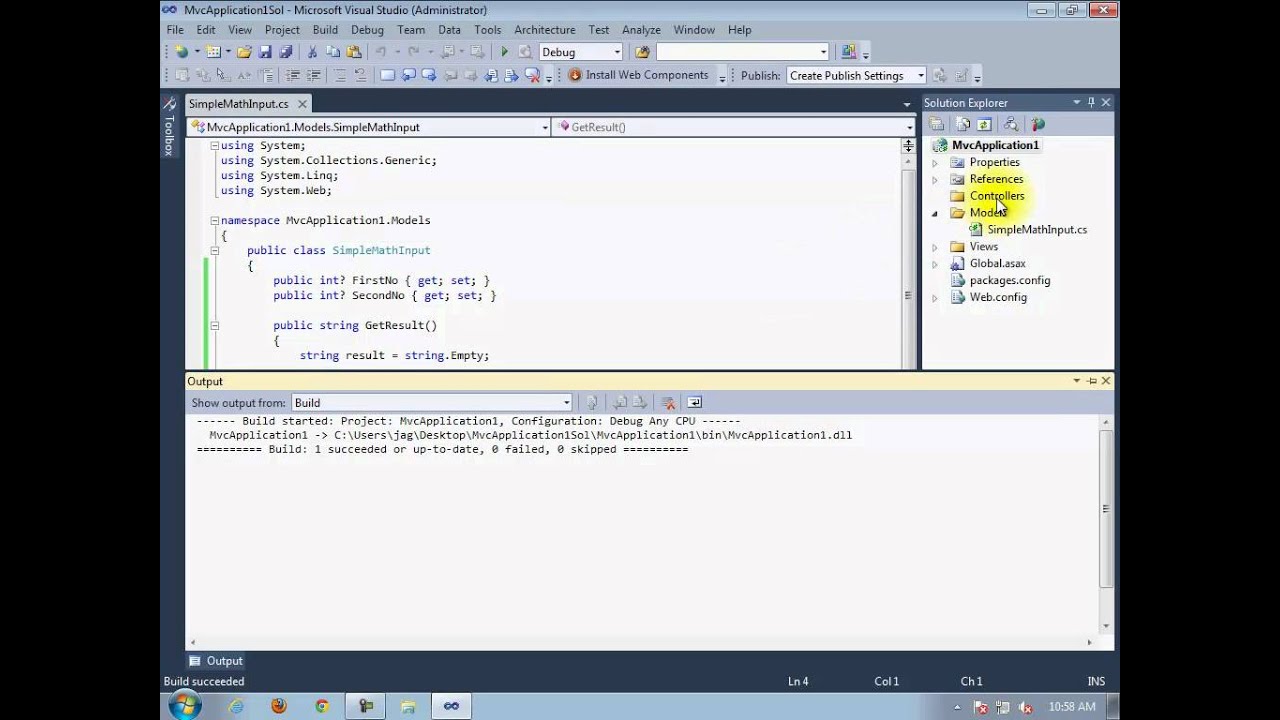Select SimpleMathInput.cs in Solution Explorer

click(x=1037, y=230)
